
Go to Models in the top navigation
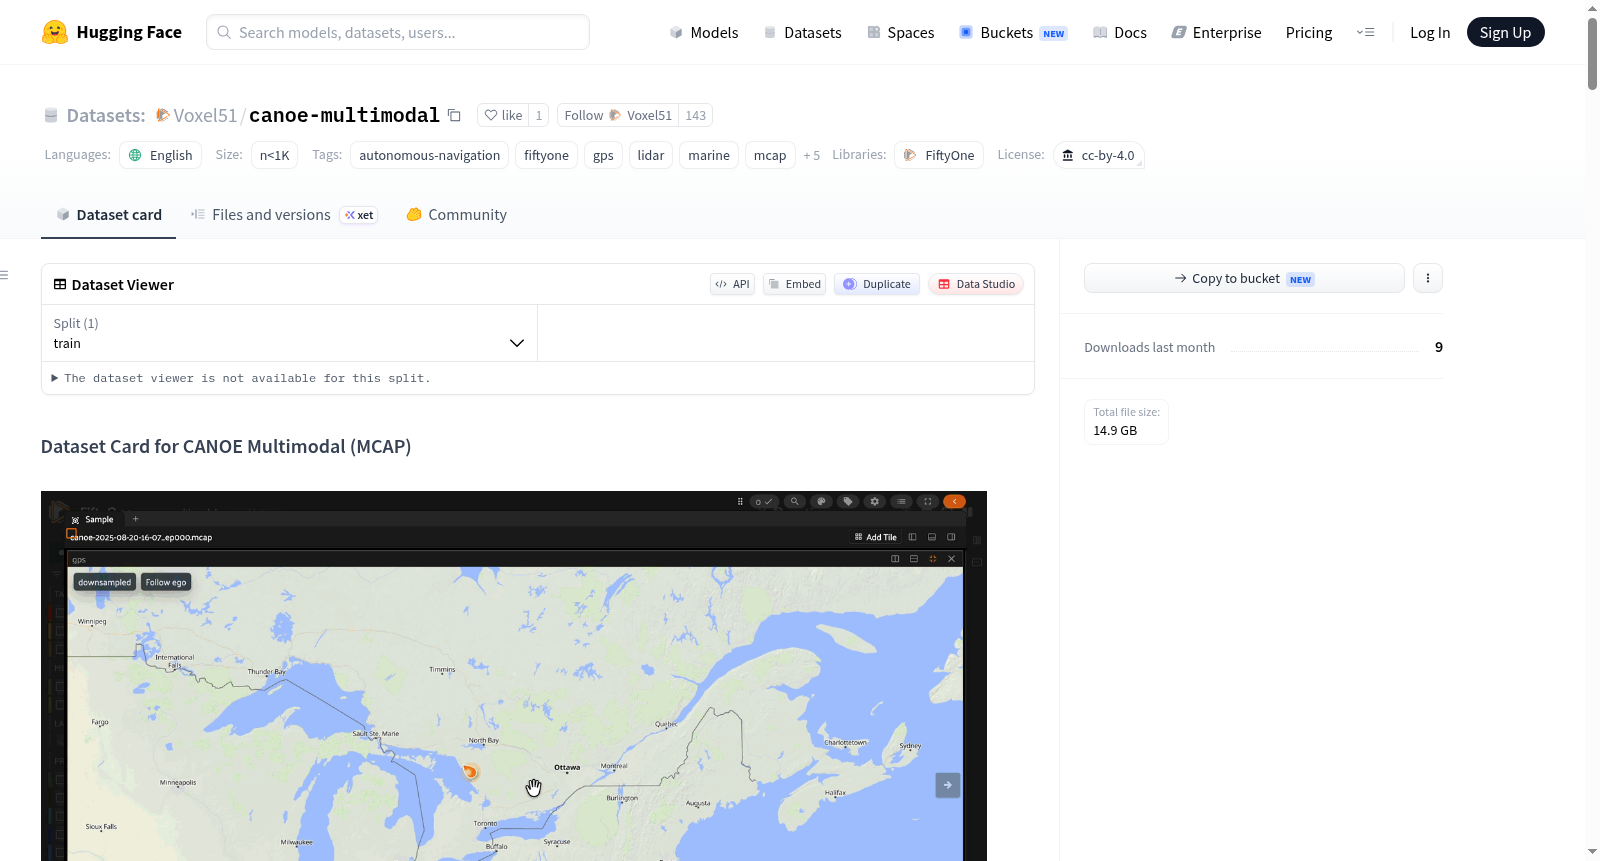pyautogui.click(x=703, y=32)
